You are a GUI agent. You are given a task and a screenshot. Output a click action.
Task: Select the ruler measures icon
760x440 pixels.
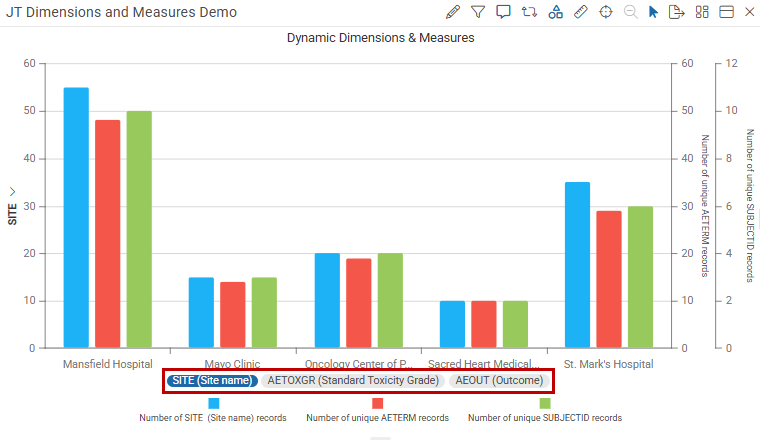581,12
